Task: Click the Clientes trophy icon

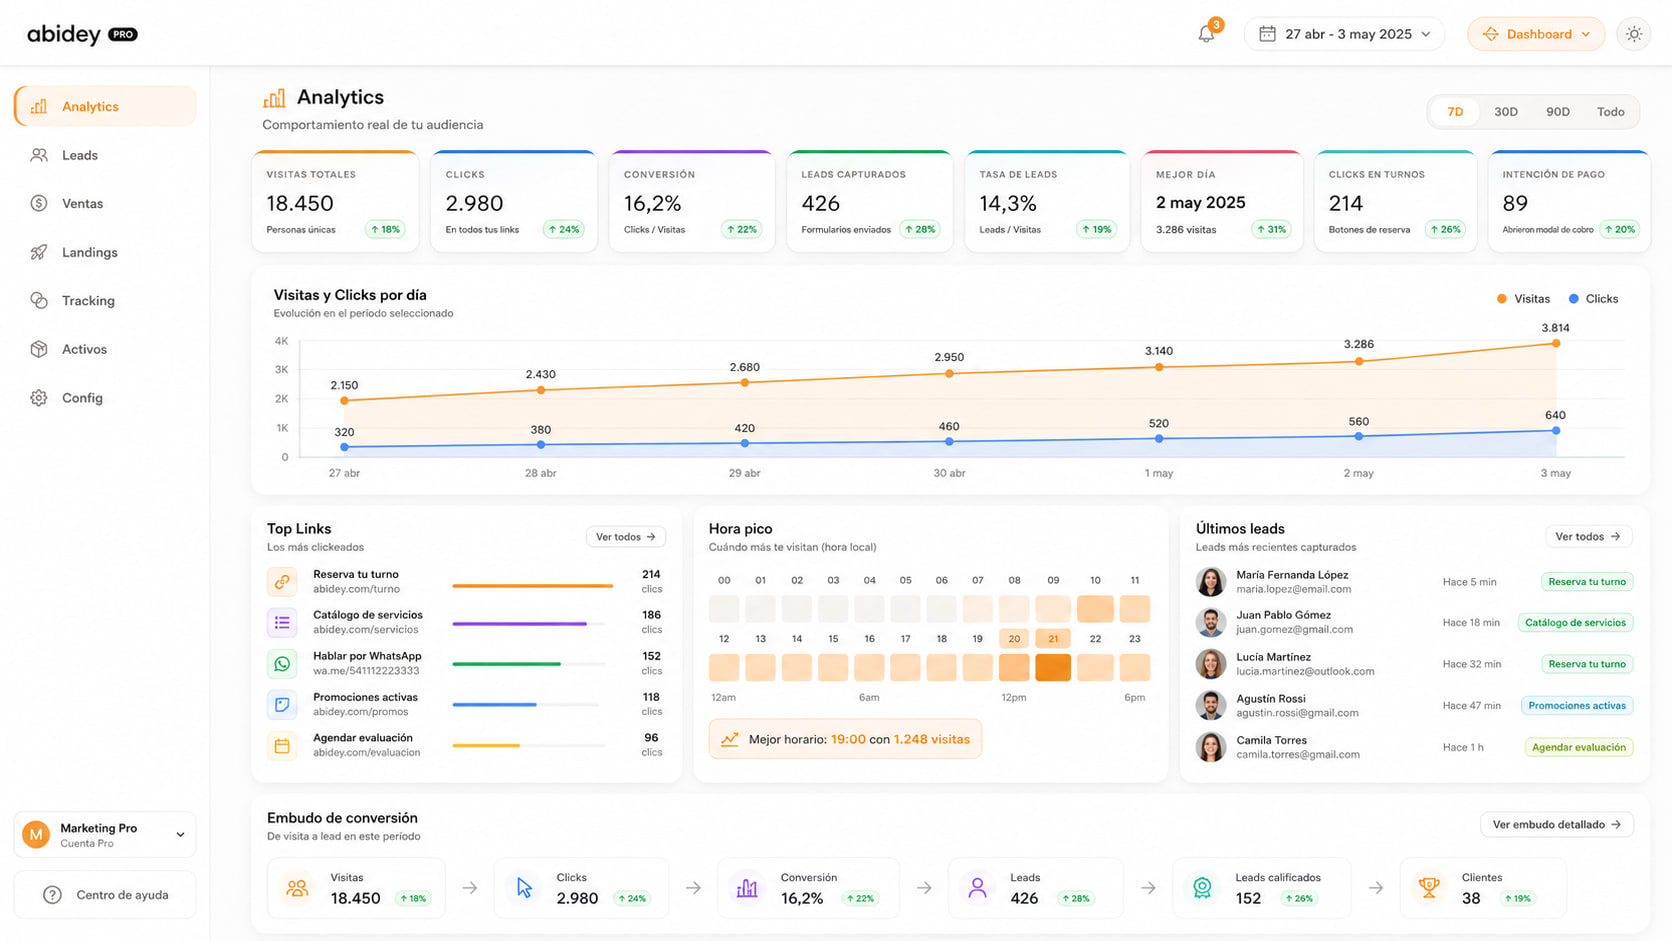Action: 1429,888
